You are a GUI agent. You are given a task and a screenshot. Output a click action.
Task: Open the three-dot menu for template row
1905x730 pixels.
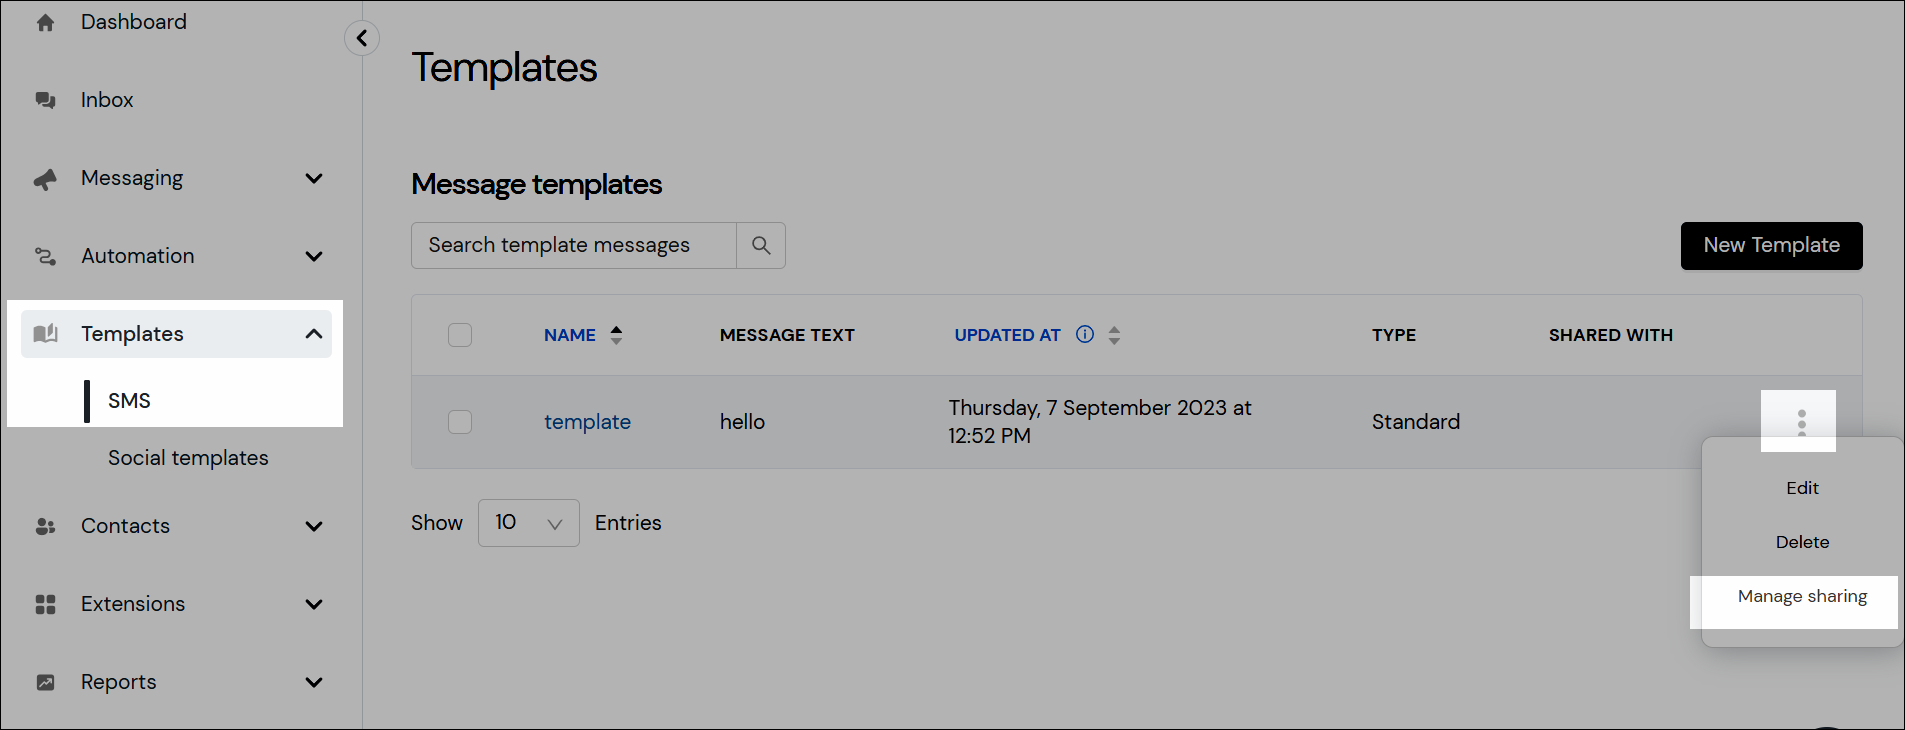[1801, 421]
